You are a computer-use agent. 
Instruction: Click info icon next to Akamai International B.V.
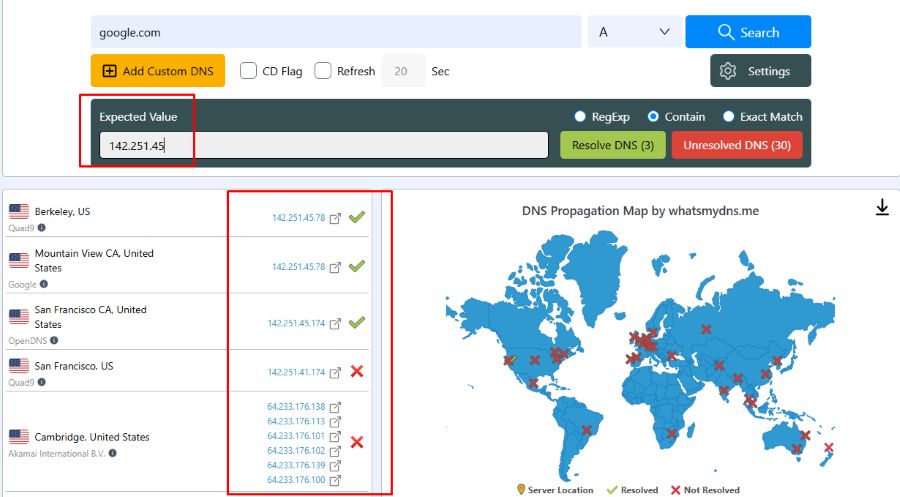pyautogui.click(x=112, y=453)
